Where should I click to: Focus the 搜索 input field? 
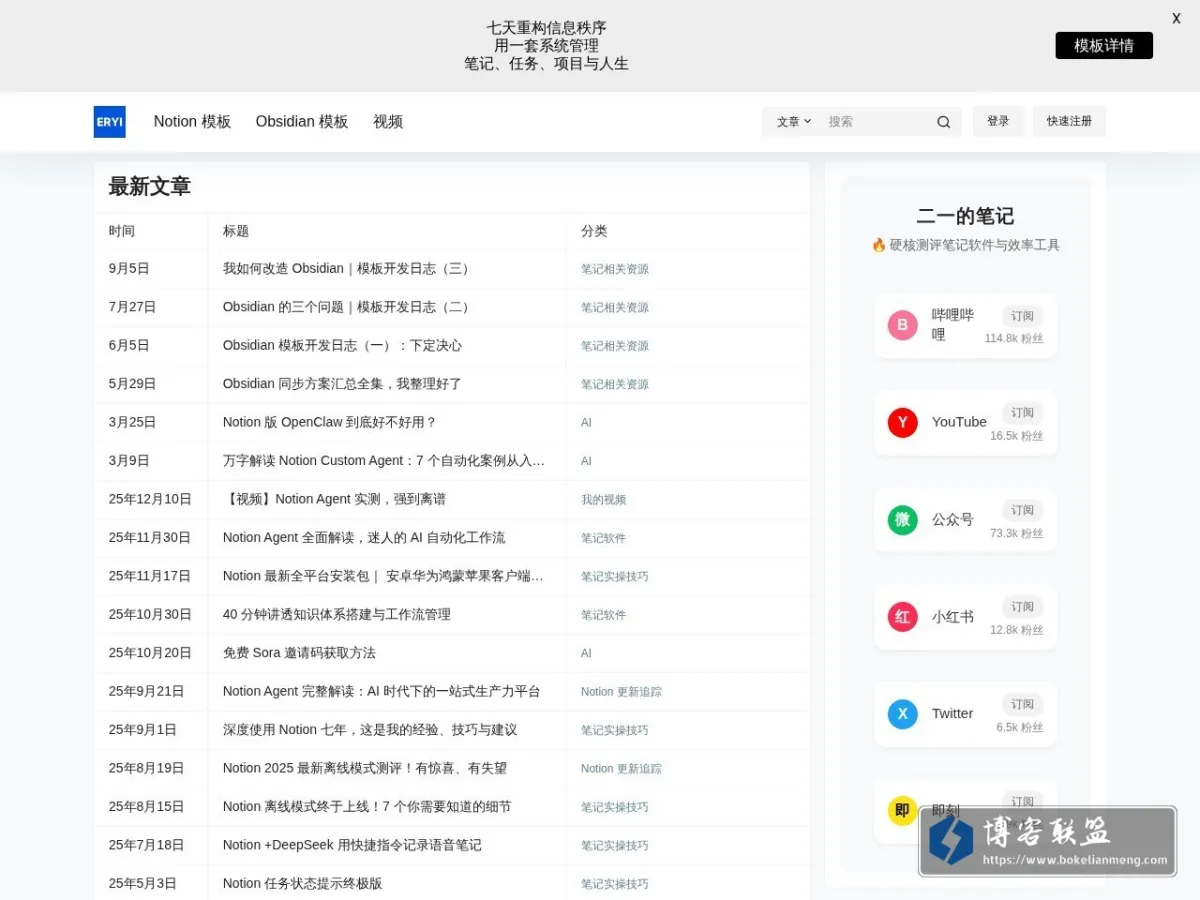[875, 122]
